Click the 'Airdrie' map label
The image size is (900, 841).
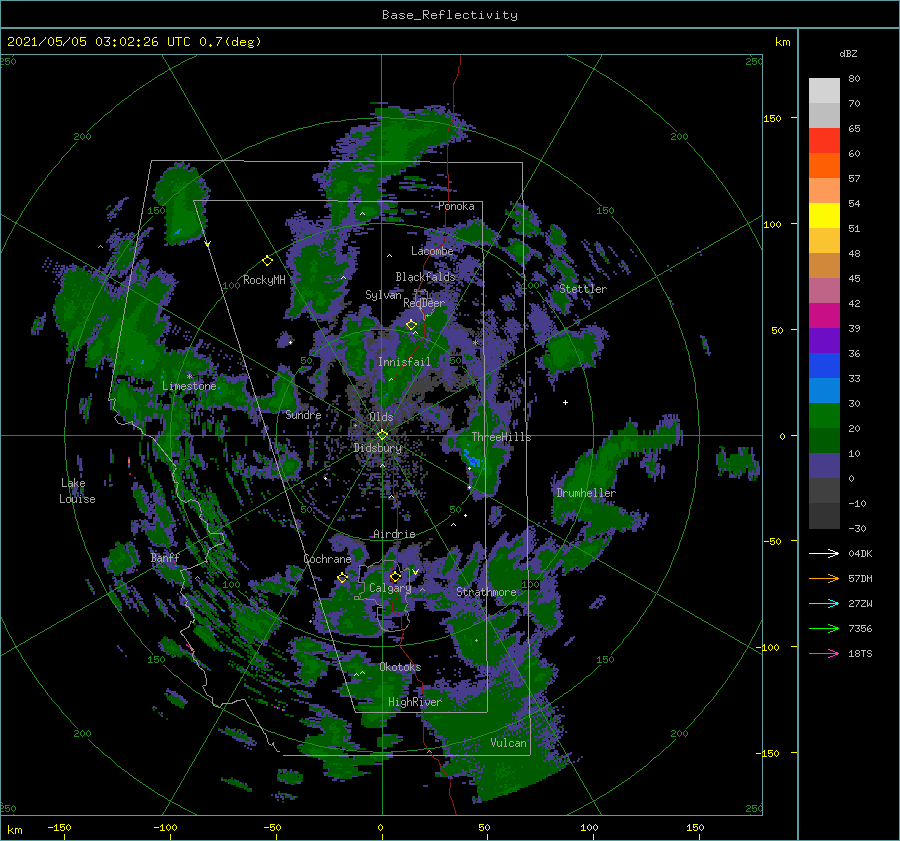(394, 534)
